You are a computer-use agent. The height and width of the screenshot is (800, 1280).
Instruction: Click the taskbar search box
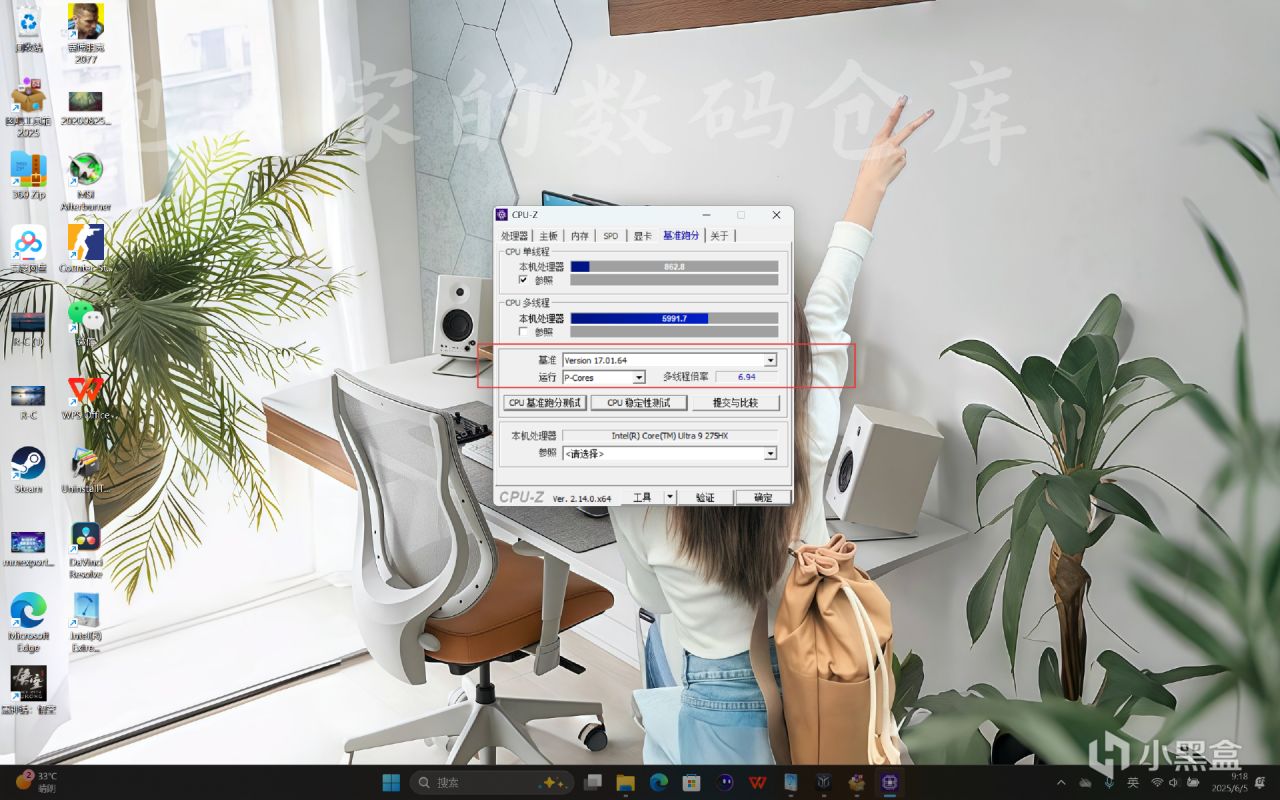pyautogui.click(x=492, y=782)
